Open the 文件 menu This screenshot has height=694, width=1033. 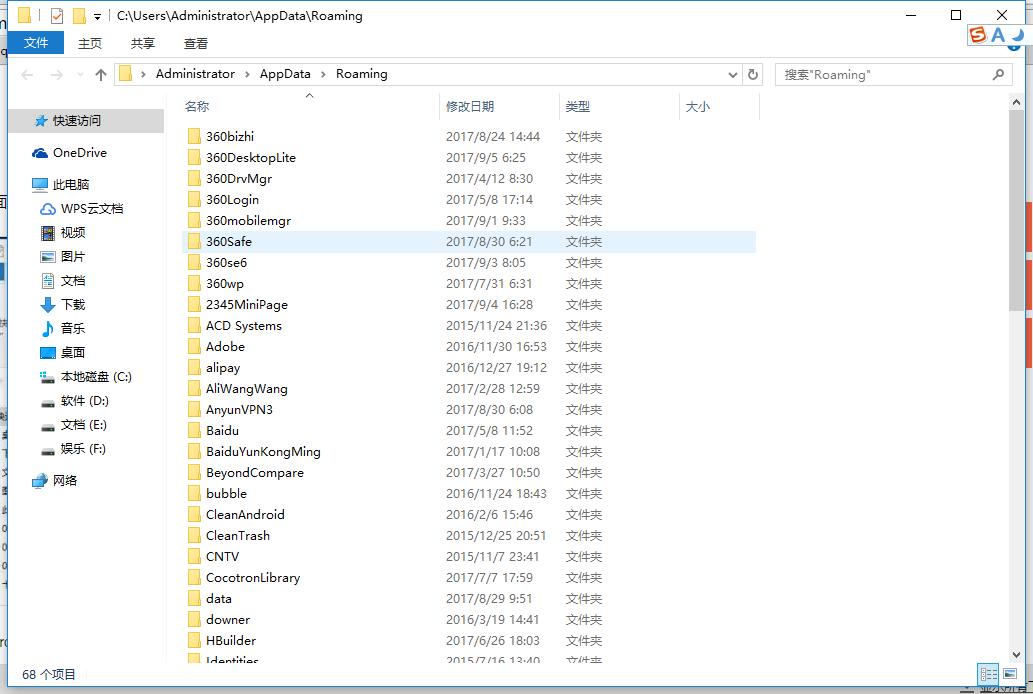point(36,43)
